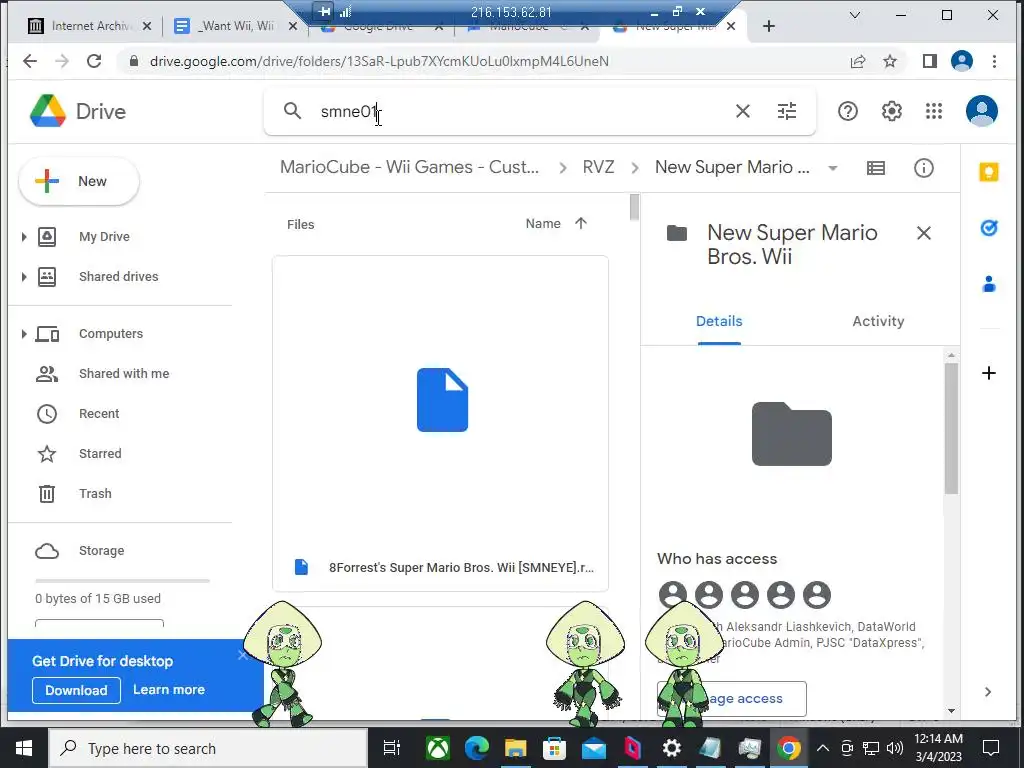The width and height of the screenshot is (1024, 768).
Task: Click the Windows taskbar search box
Action: pyautogui.click(x=208, y=748)
